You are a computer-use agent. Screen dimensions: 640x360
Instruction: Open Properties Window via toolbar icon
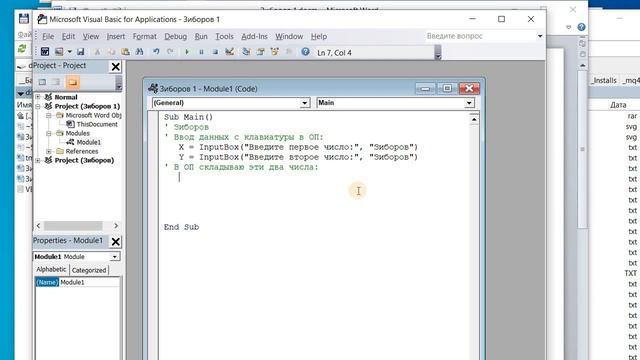click(x=260, y=52)
